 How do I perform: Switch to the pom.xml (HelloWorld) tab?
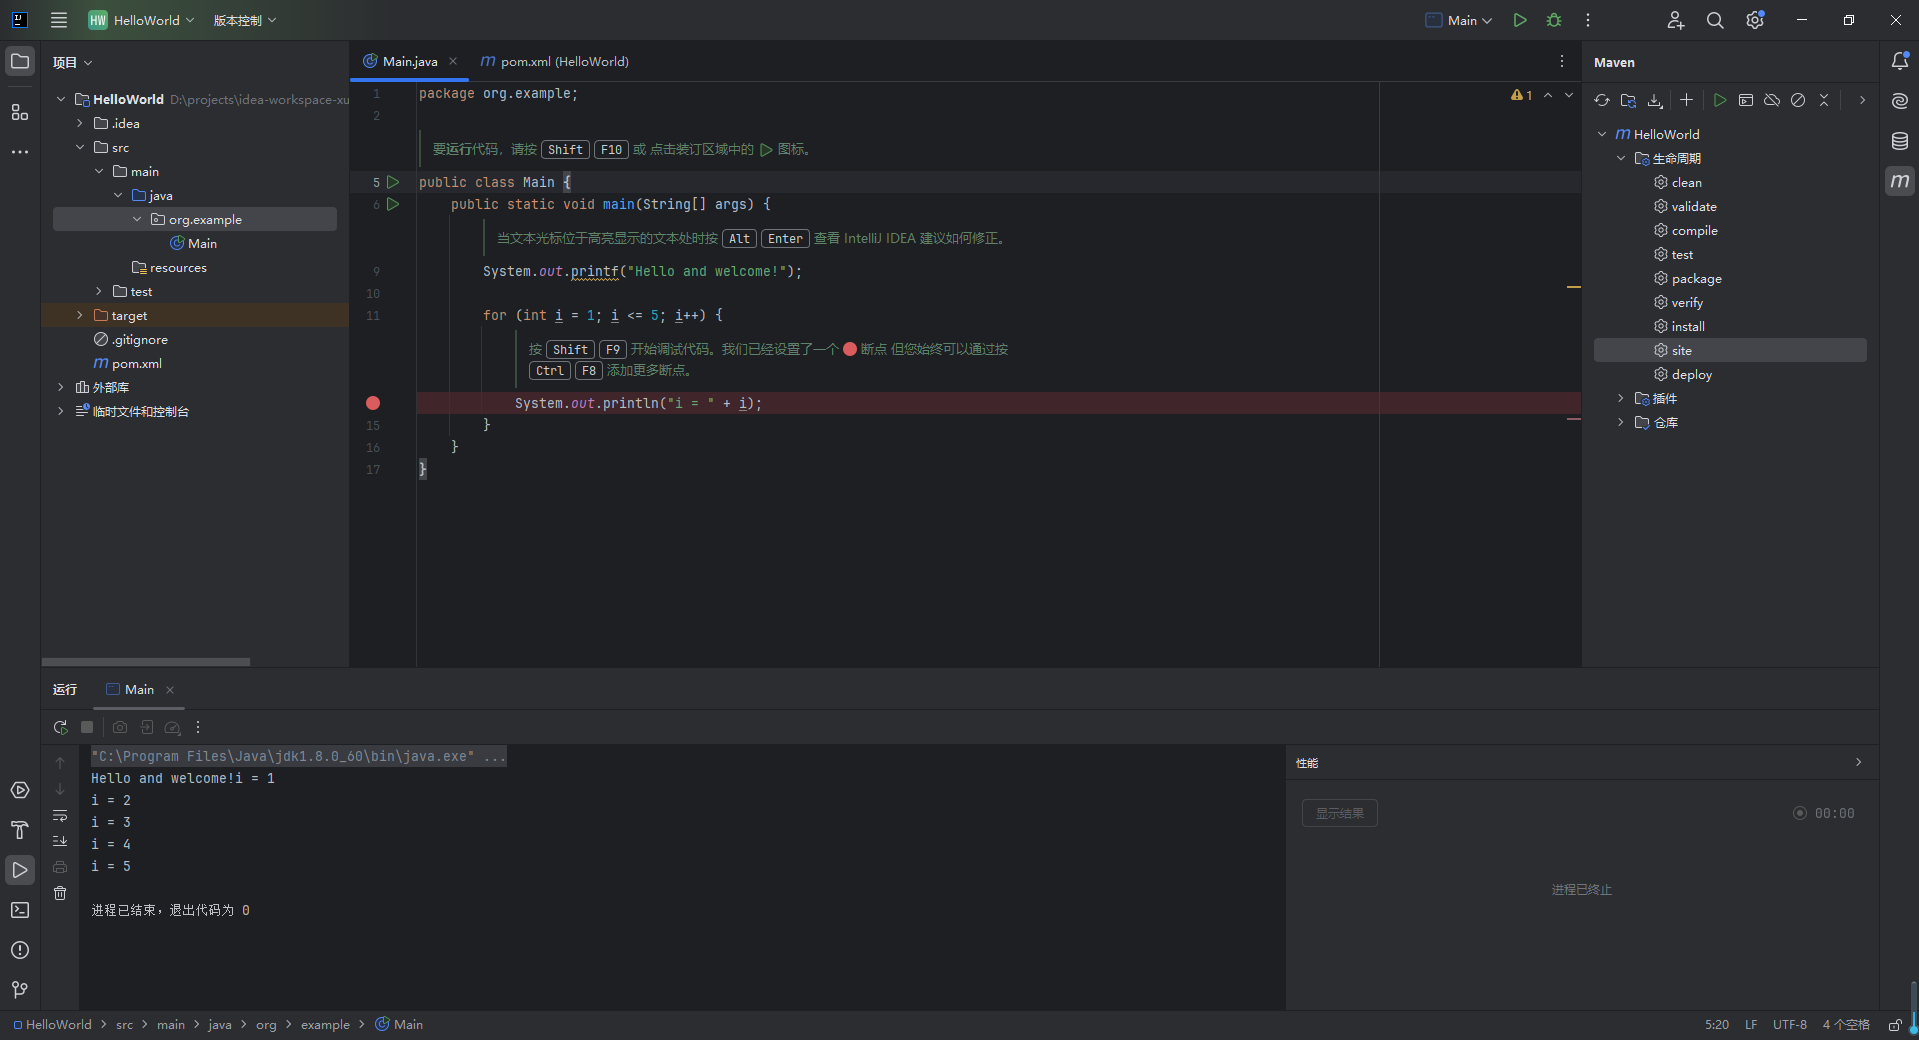point(555,61)
